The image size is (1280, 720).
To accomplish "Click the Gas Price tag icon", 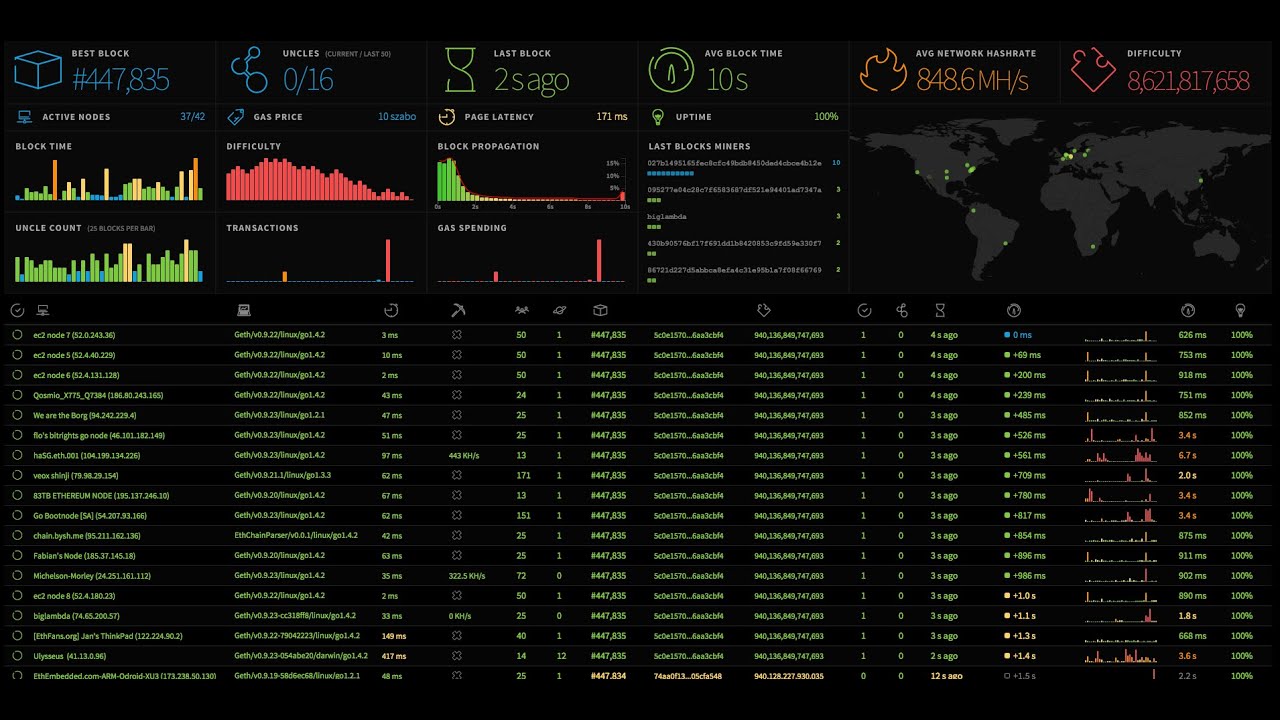I will coord(236,117).
